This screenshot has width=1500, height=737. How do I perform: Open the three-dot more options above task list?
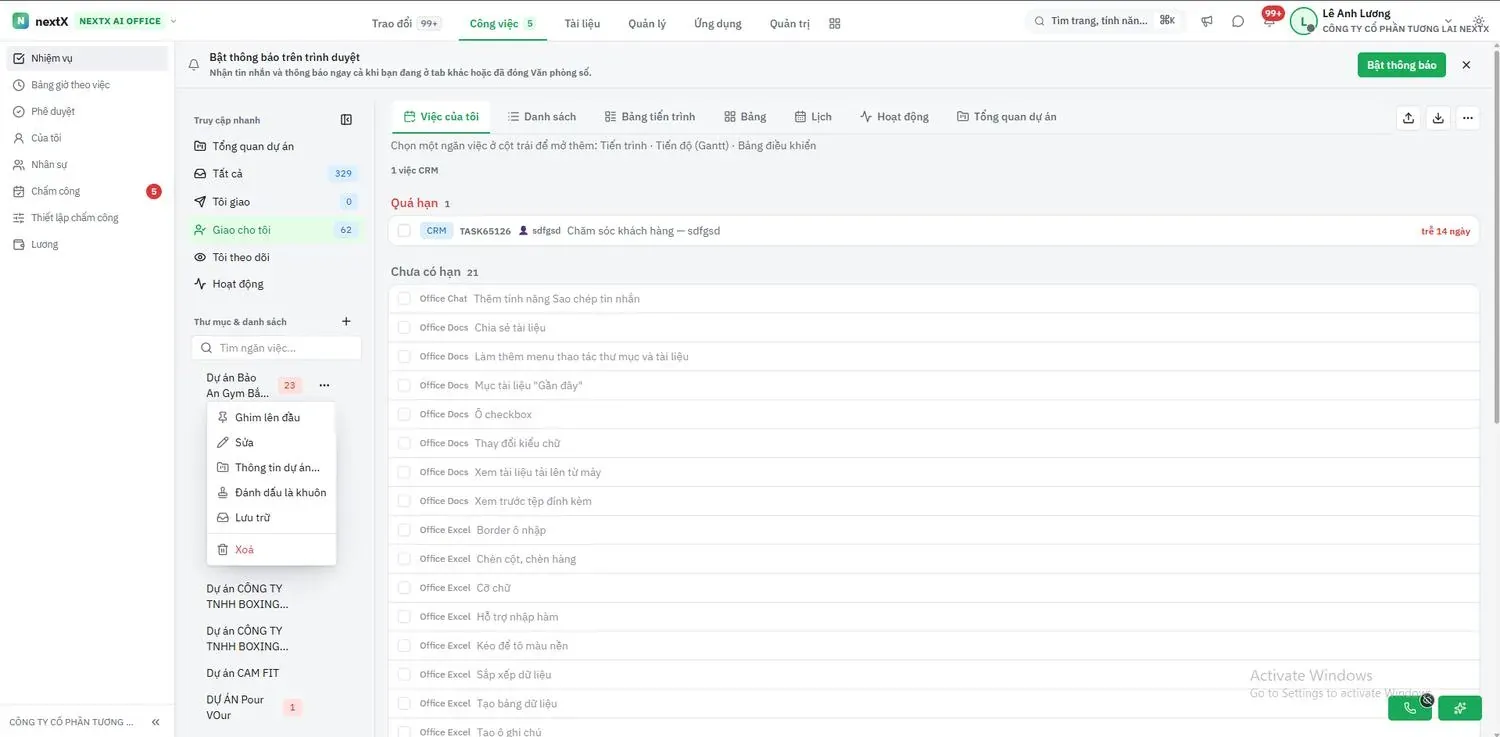coord(1467,118)
